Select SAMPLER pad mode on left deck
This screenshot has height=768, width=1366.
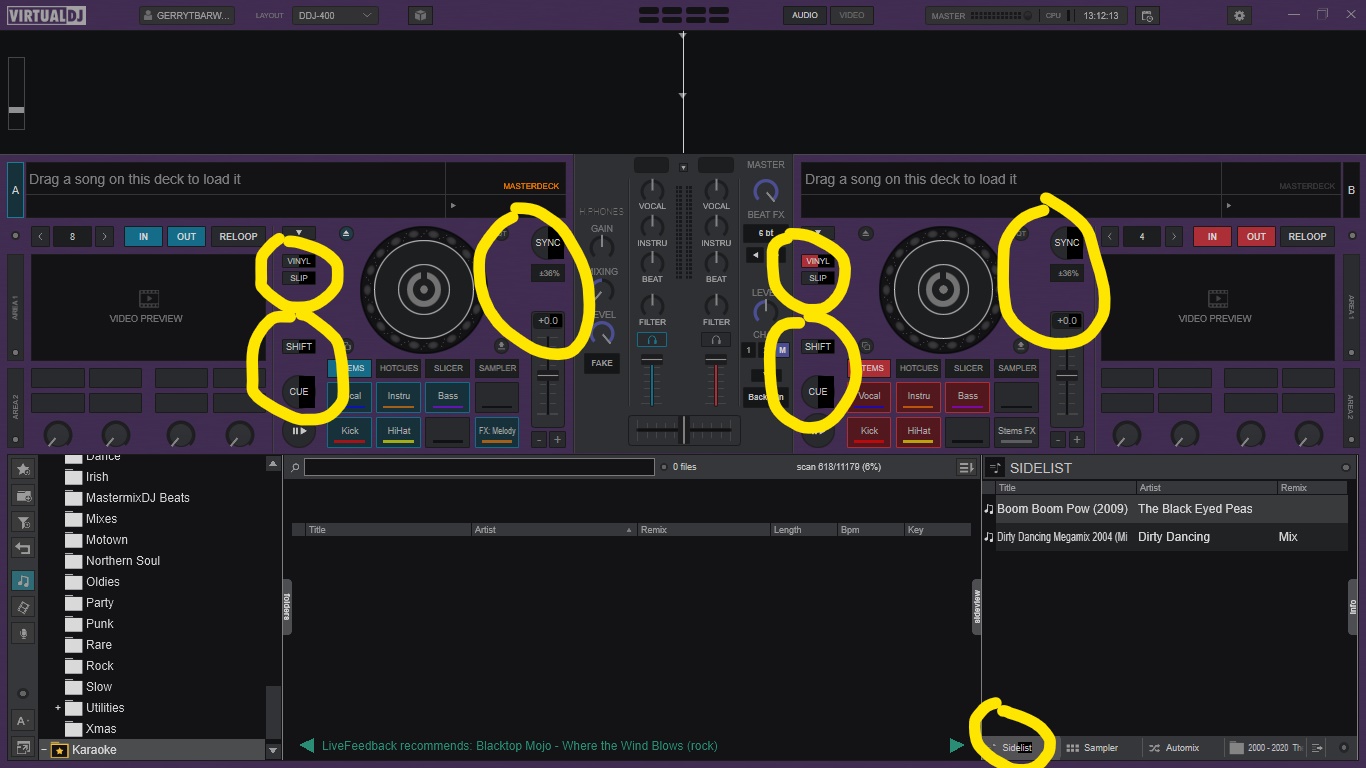[x=497, y=368]
